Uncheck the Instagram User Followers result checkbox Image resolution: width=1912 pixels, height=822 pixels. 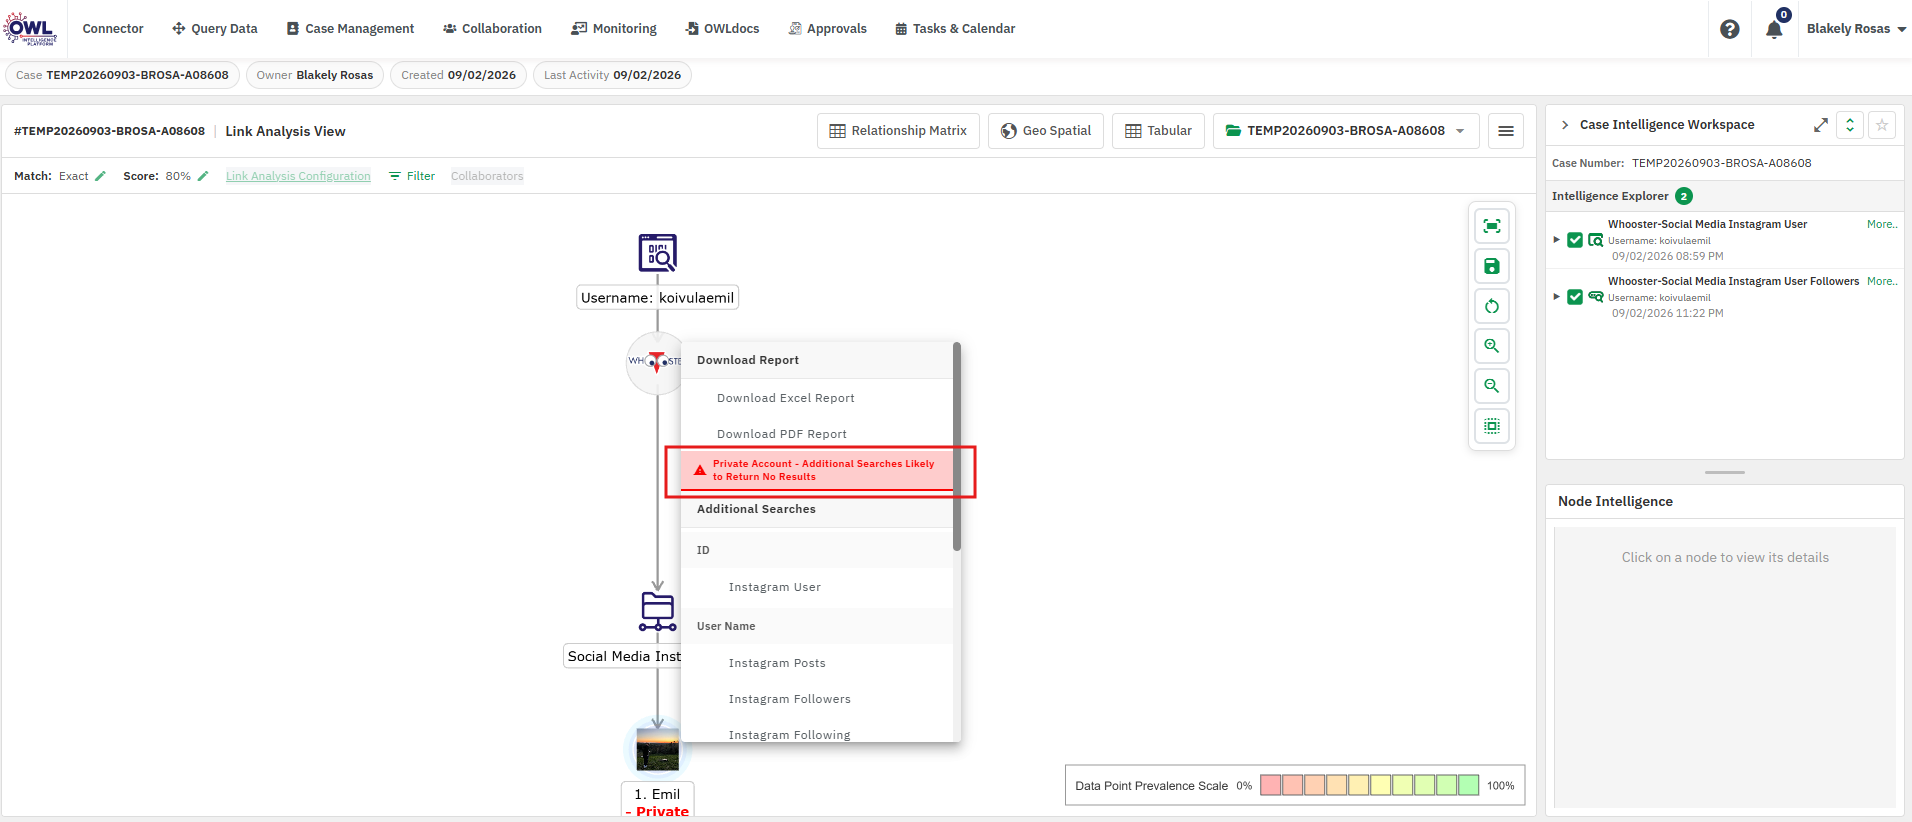point(1575,297)
